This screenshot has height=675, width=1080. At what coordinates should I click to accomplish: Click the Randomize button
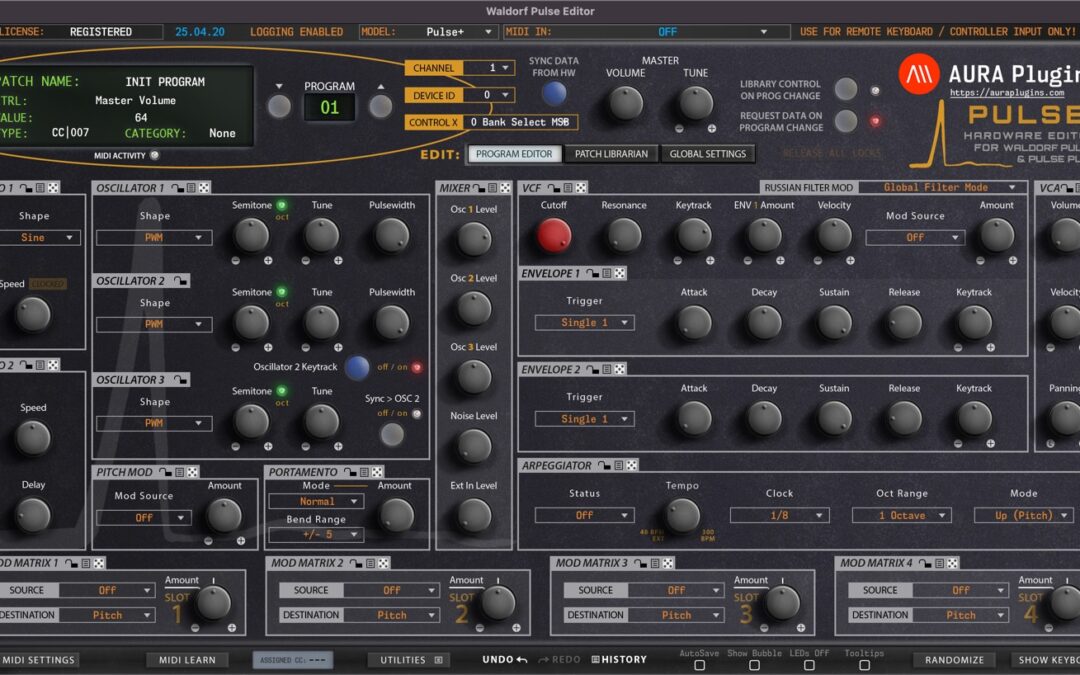(953, 659)
